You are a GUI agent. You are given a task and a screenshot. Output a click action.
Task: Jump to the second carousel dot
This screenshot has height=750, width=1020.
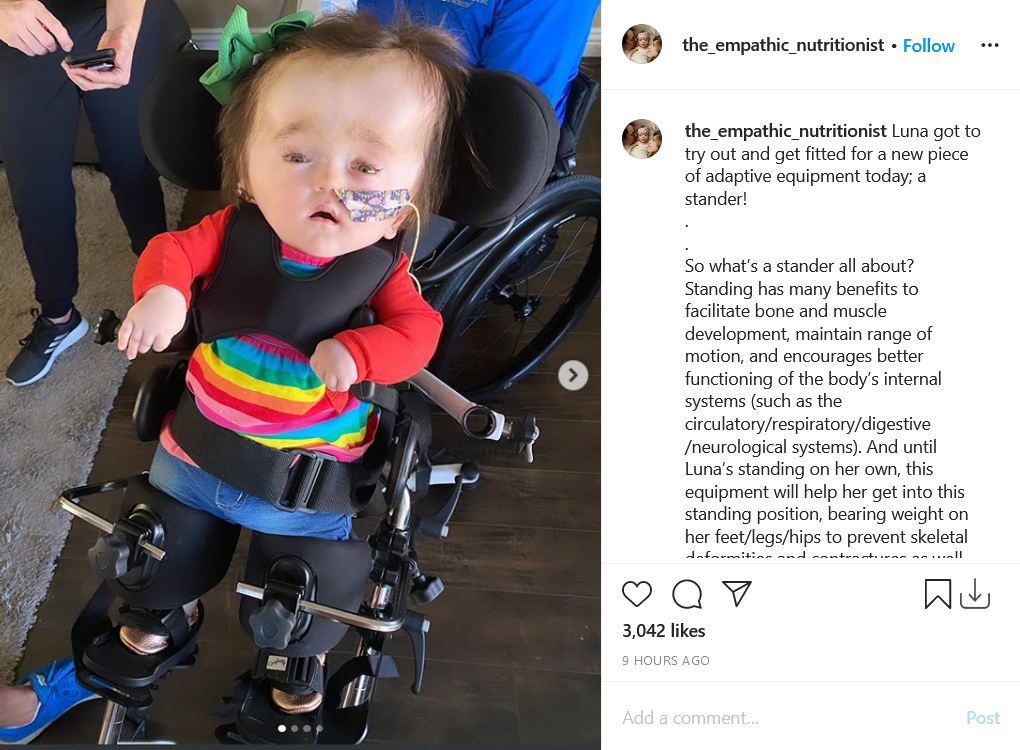(x=295, y=729)
